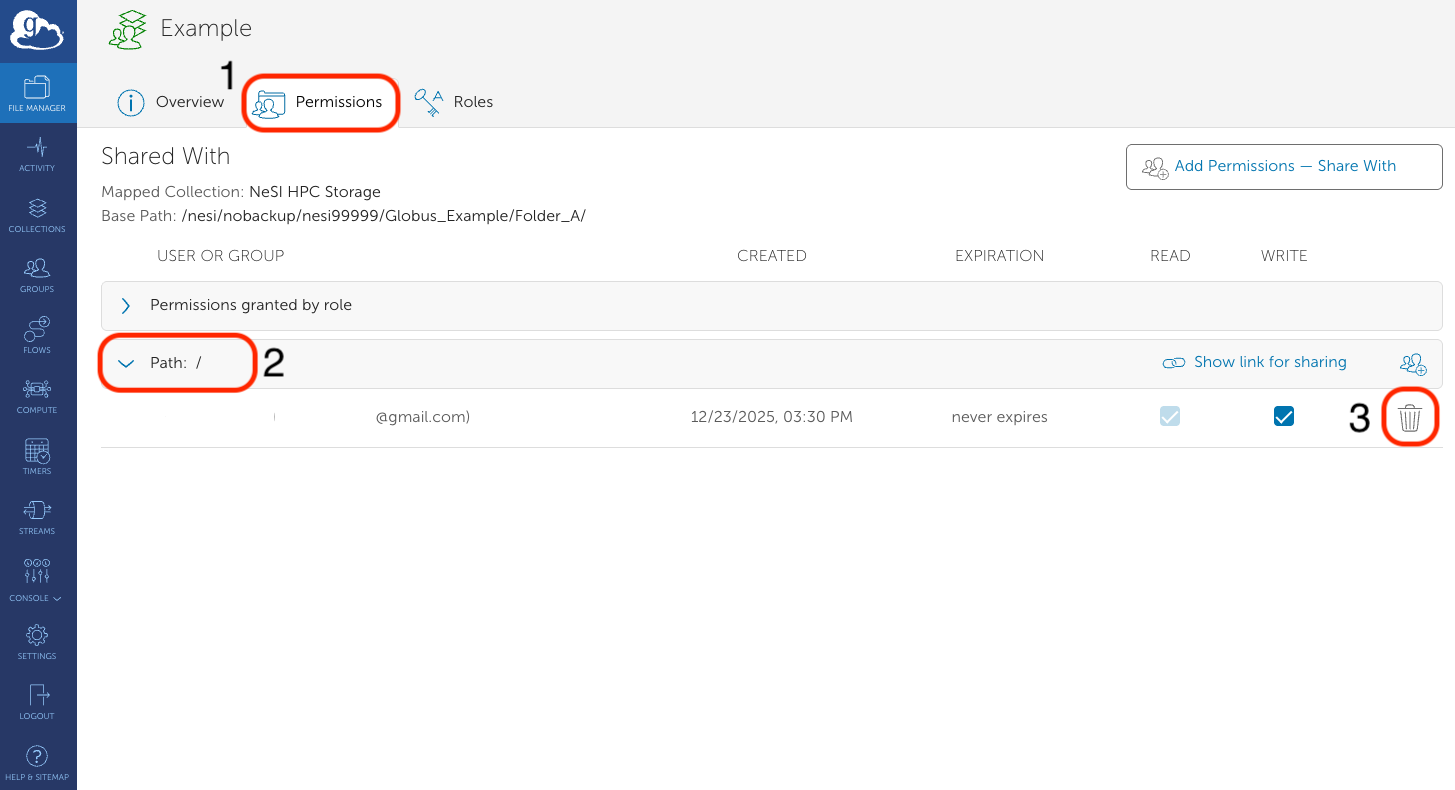Toggle the Read permission checkbox
The height and width of the screenshot is (790, 1455).
click(1170, 417)
